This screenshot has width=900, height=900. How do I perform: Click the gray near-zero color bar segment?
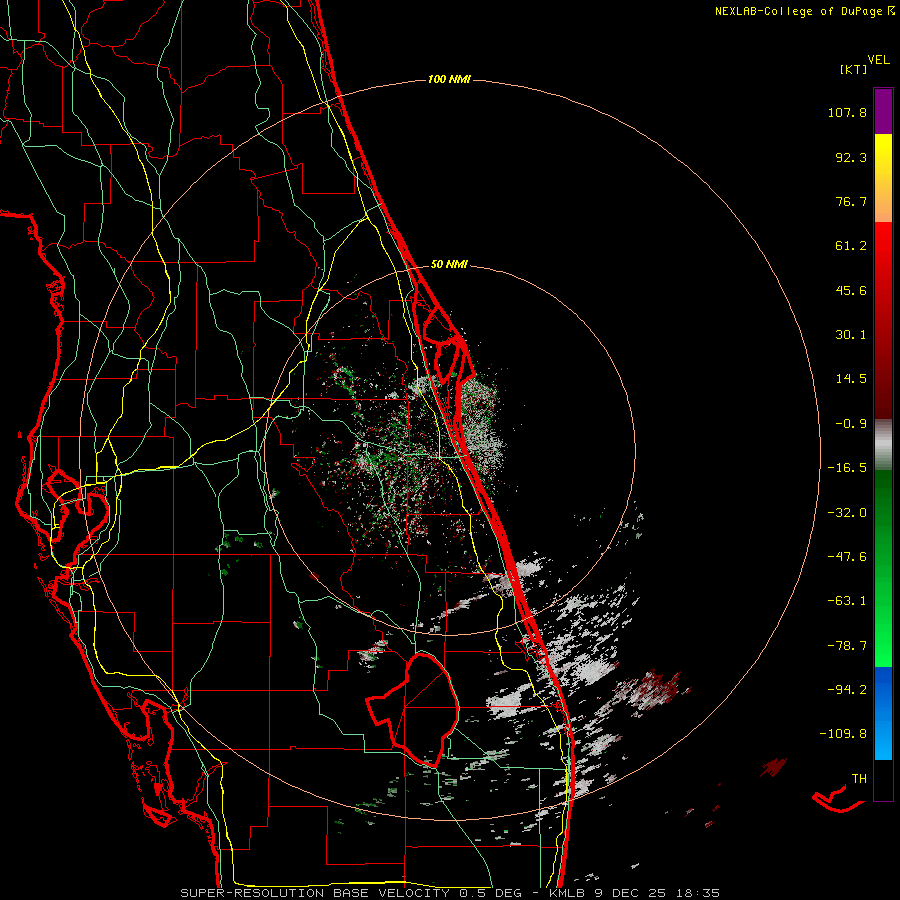coord(883,445)
